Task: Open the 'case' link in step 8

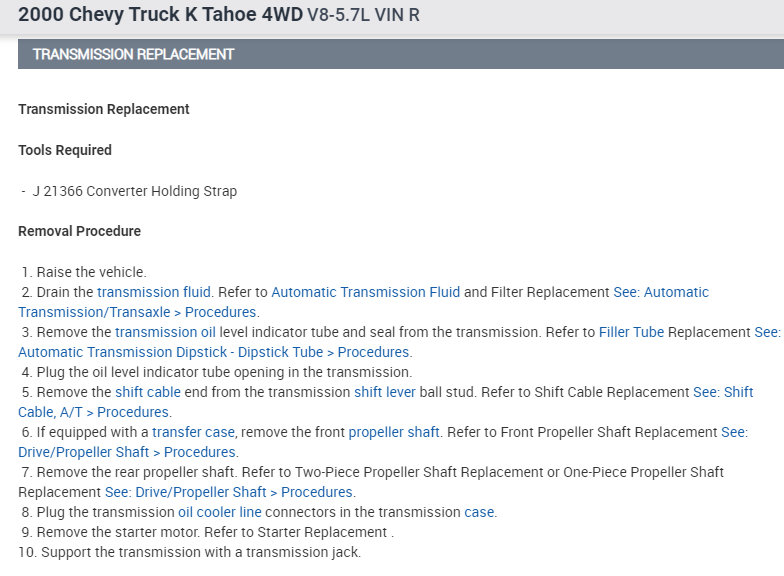Action: 479,512
